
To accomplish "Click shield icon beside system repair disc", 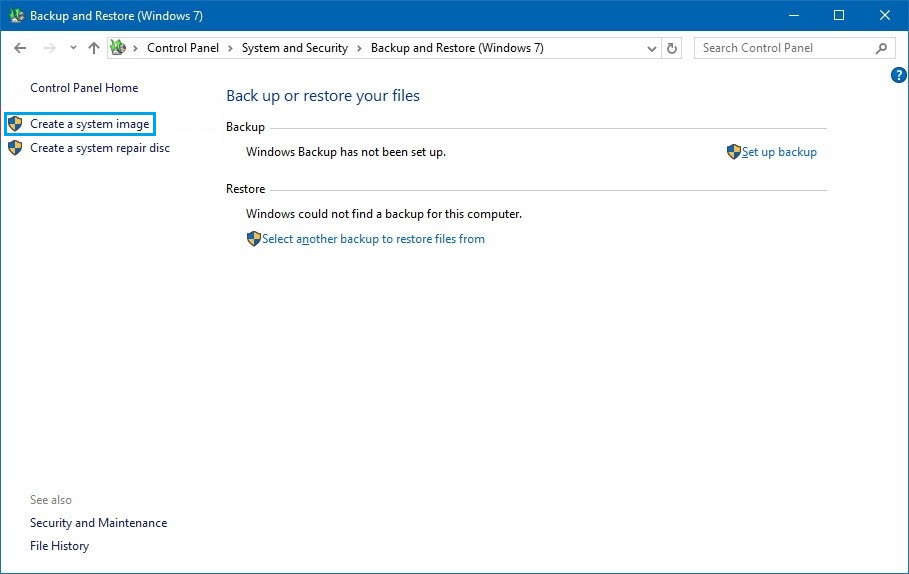I will coord(15,148).
